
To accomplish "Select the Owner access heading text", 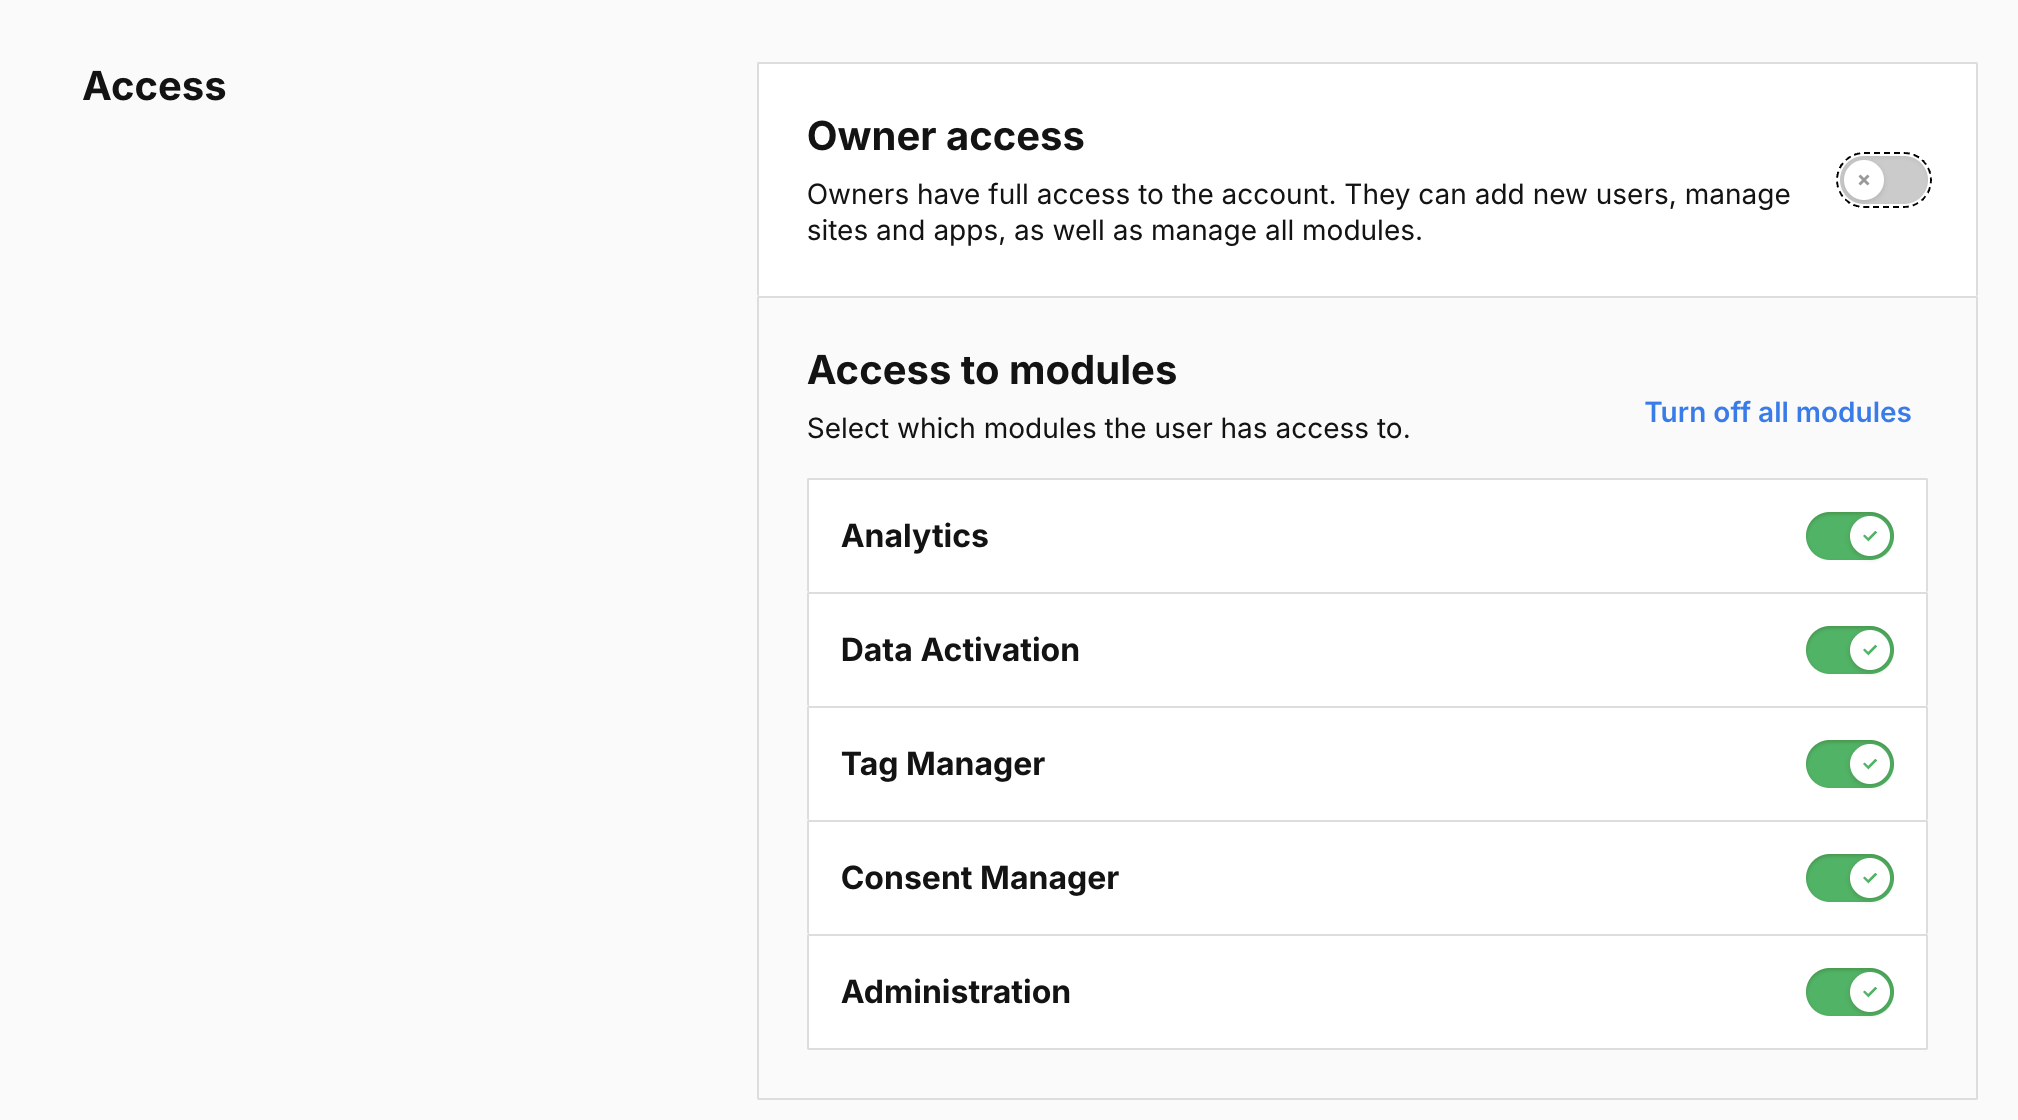I will [x=945, y=136].
